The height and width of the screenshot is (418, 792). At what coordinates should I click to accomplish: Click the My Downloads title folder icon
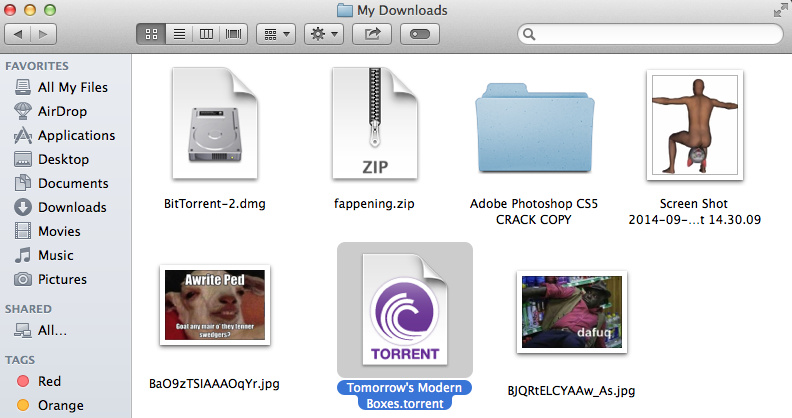345,10
